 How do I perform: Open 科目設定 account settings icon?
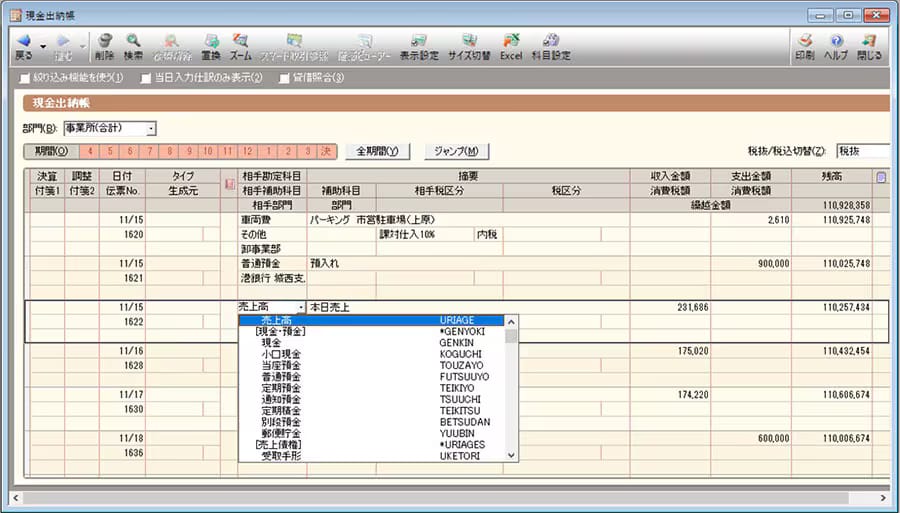(551, 41)
